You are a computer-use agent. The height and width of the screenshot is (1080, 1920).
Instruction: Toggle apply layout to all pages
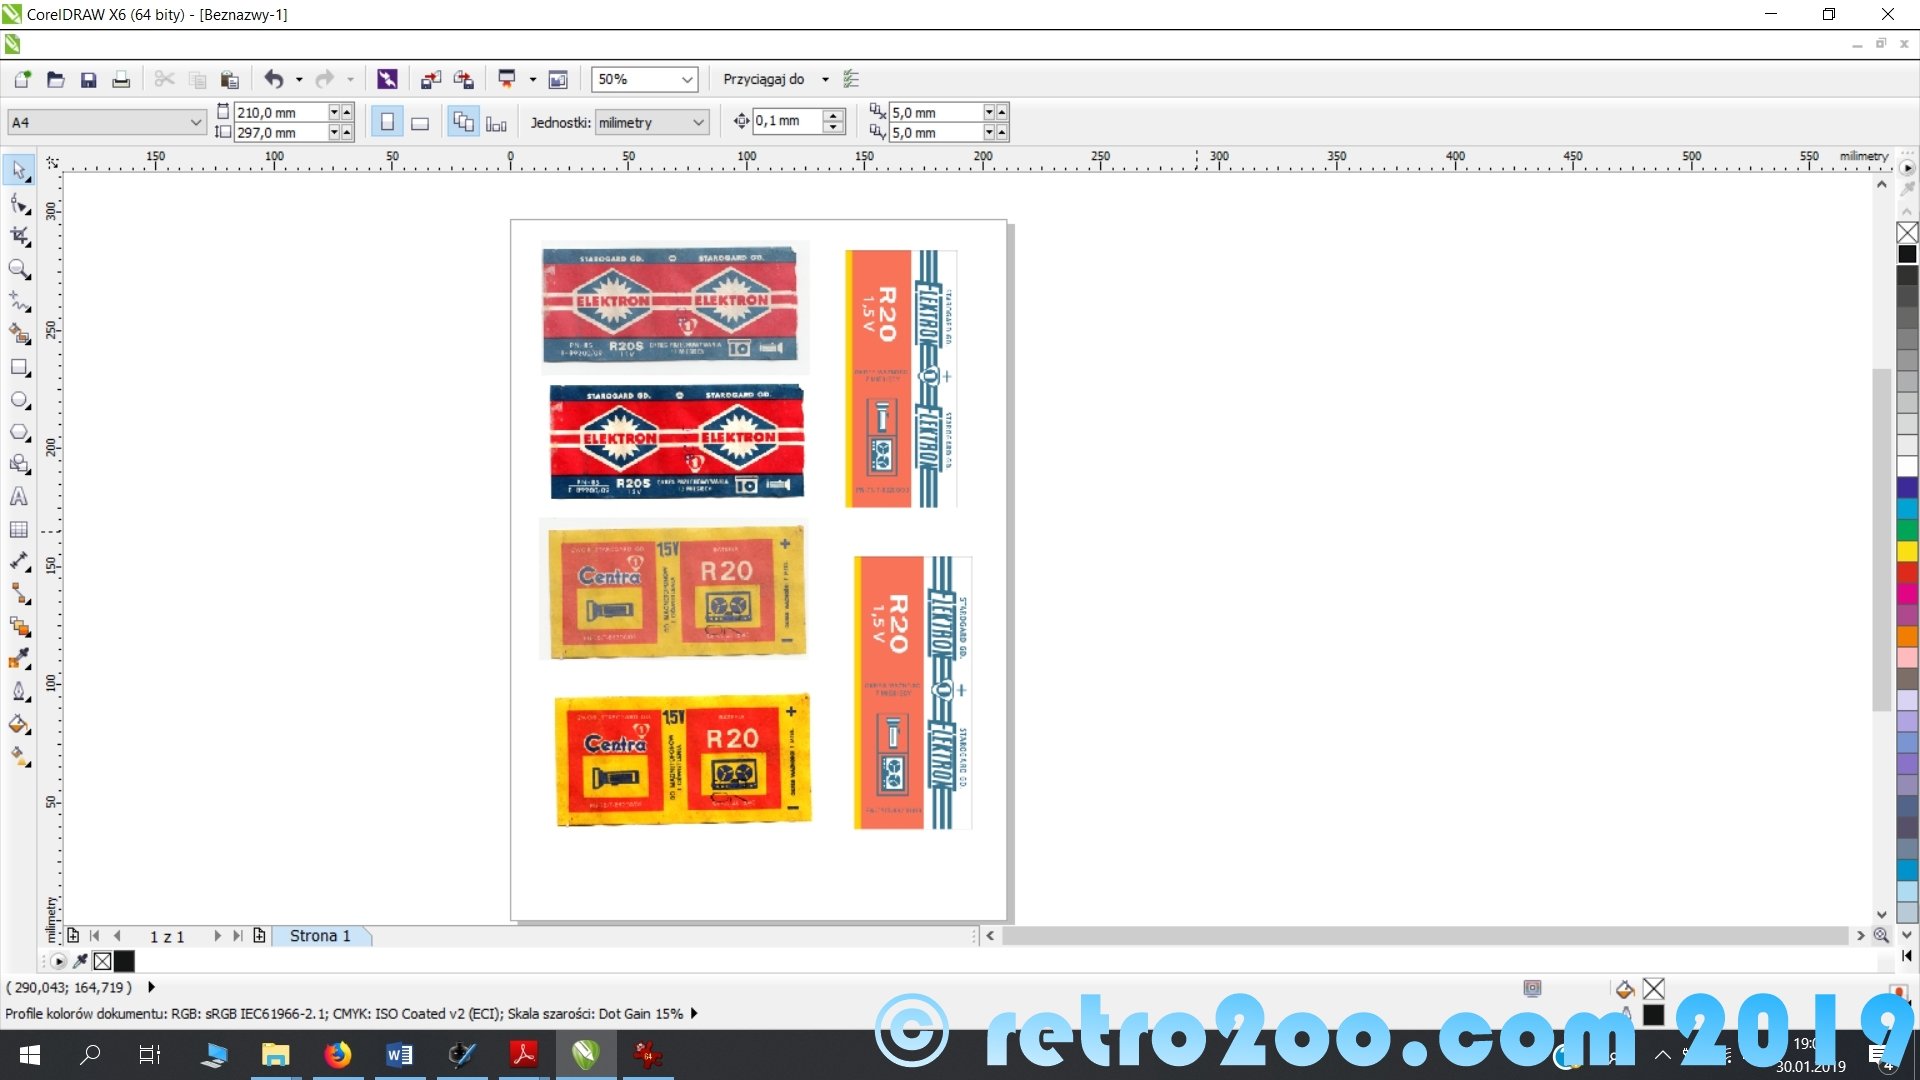[463, 123]
